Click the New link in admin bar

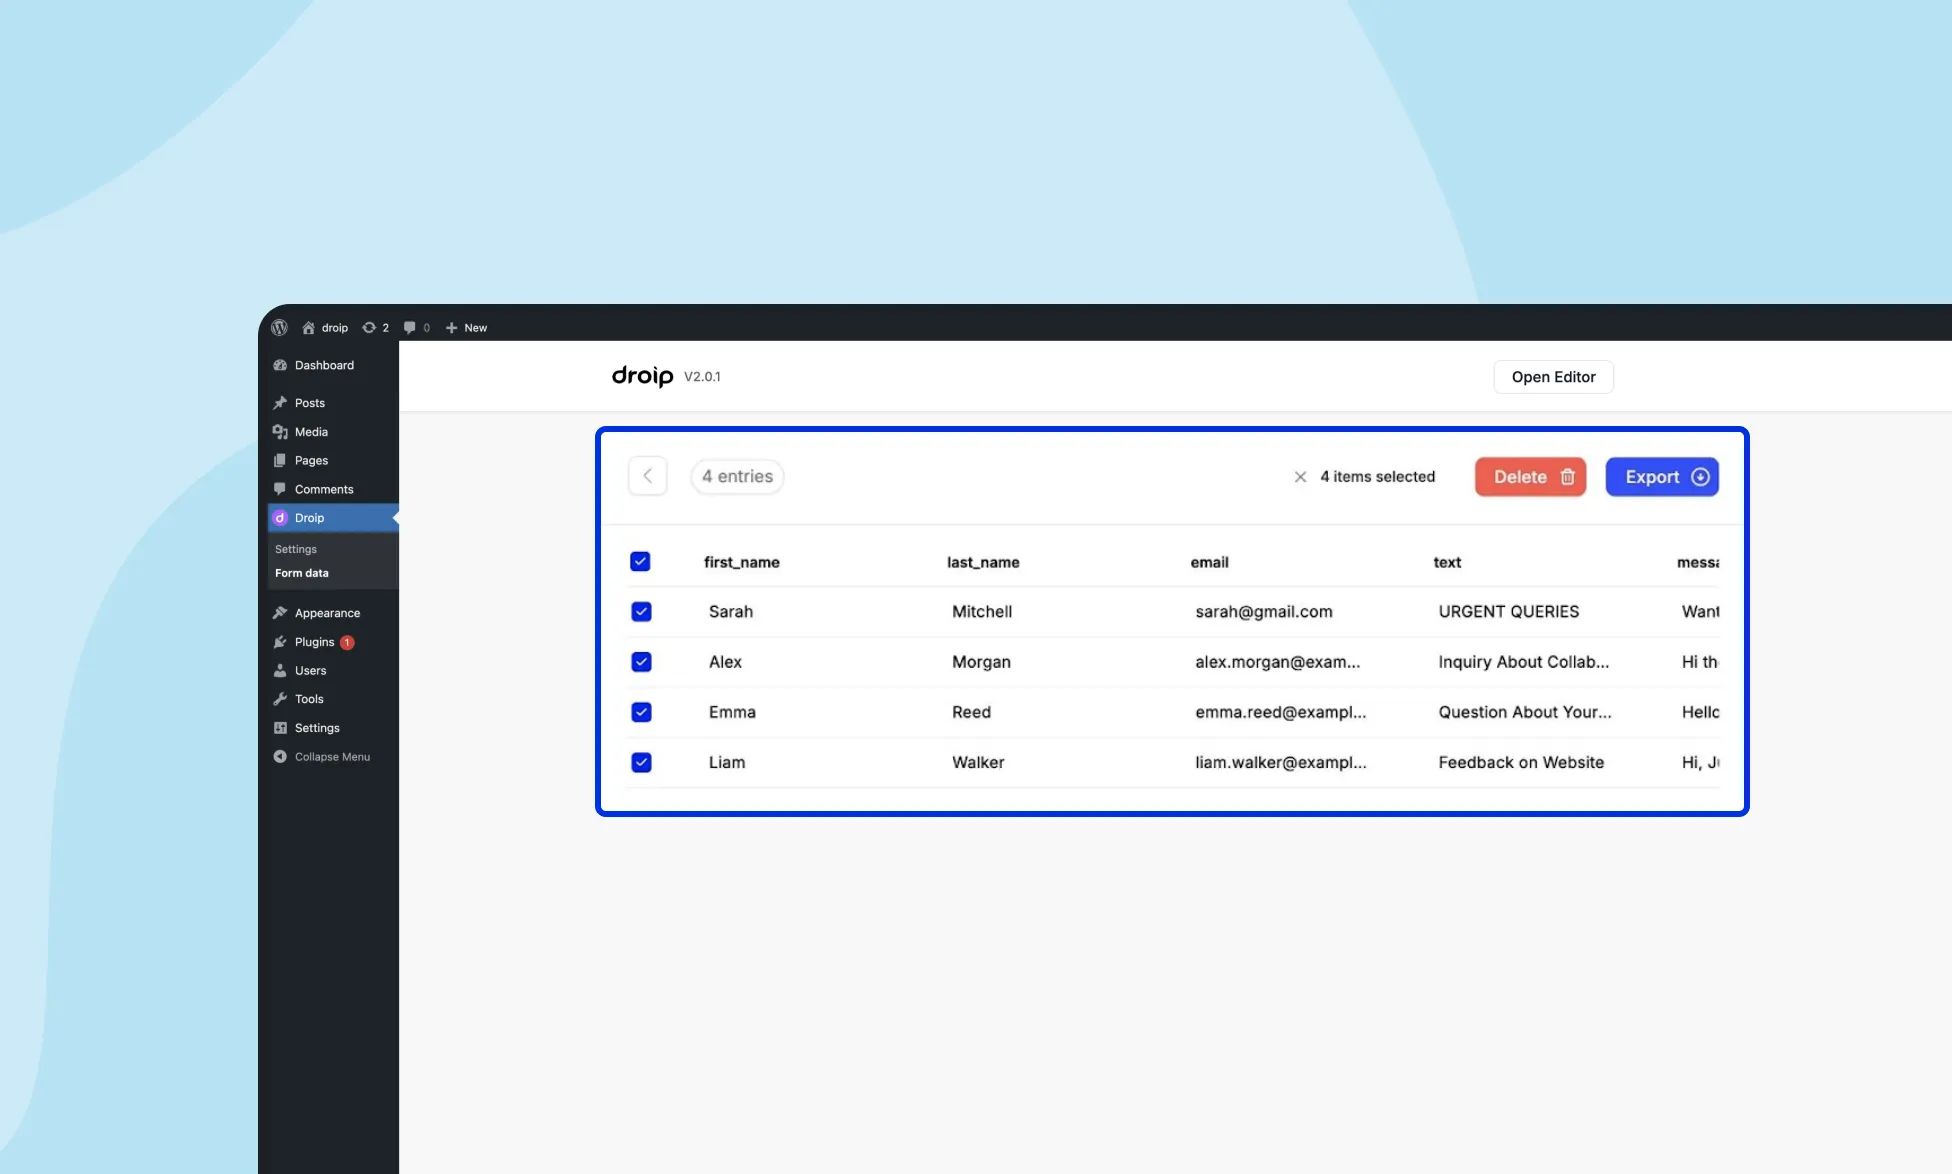476,328
